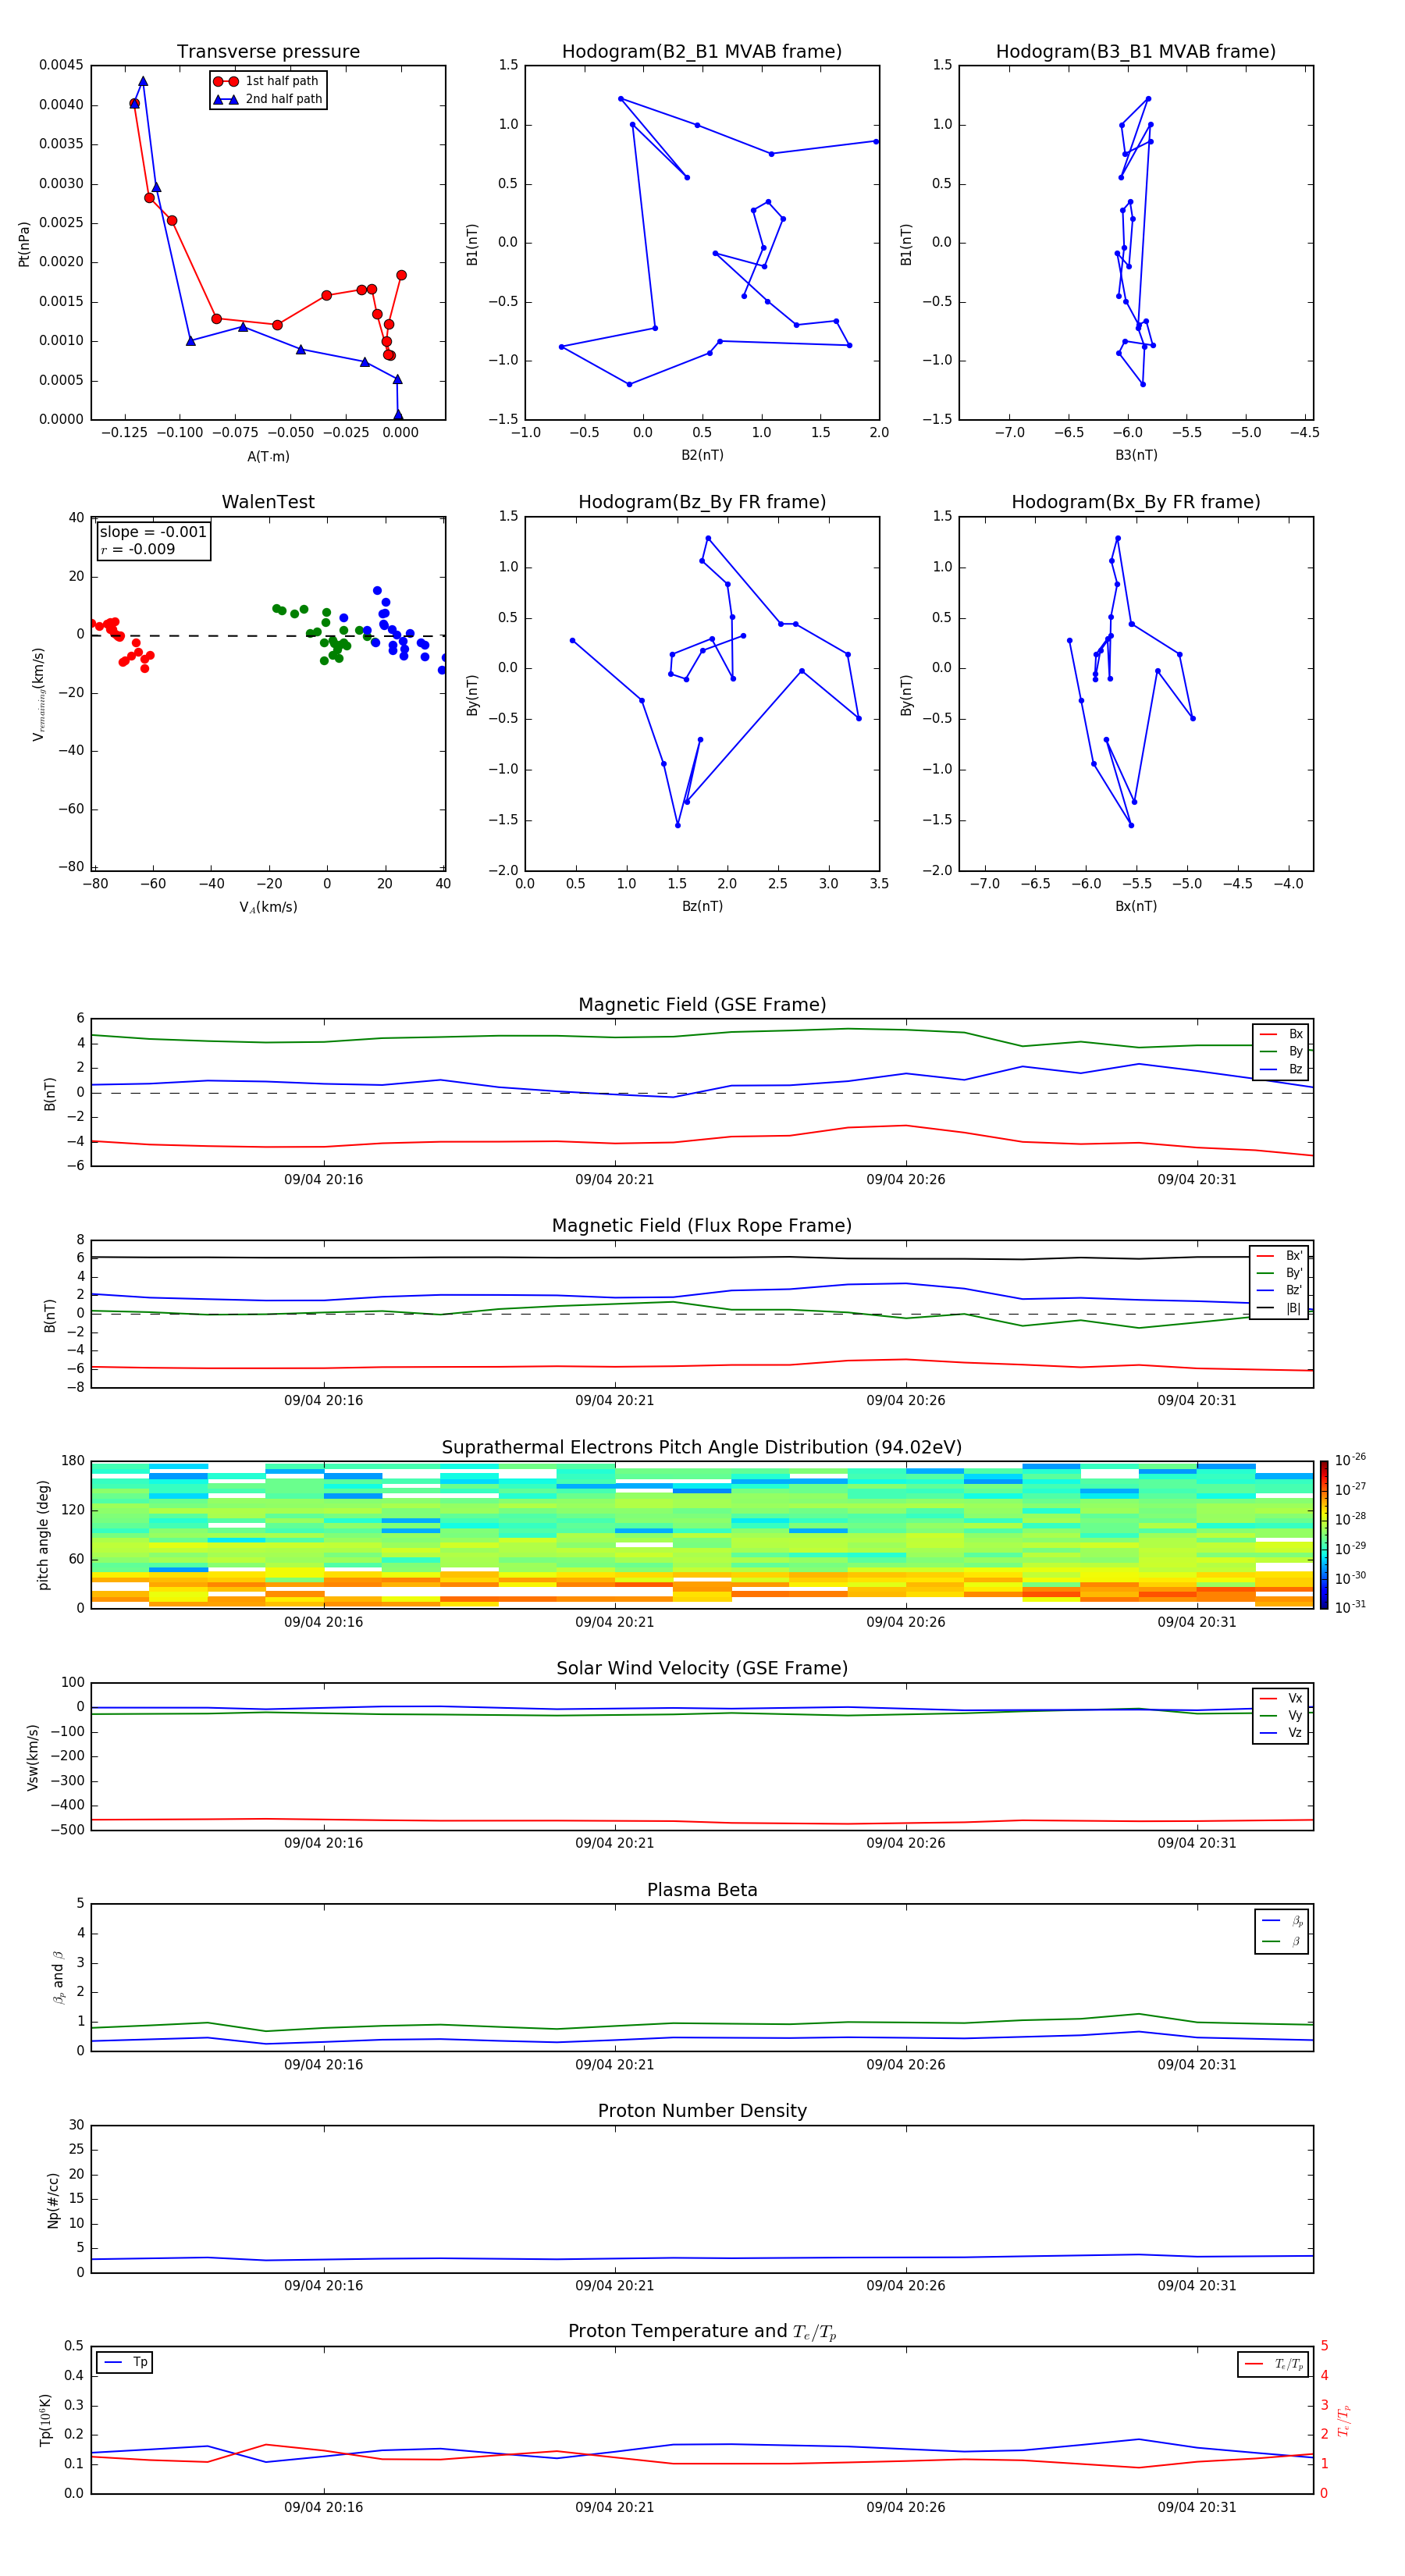Viewport: 1405px width, 2576px height.
Task: Click the Proton Temperature and Te/Tp title
Action: click(702, 2332)
